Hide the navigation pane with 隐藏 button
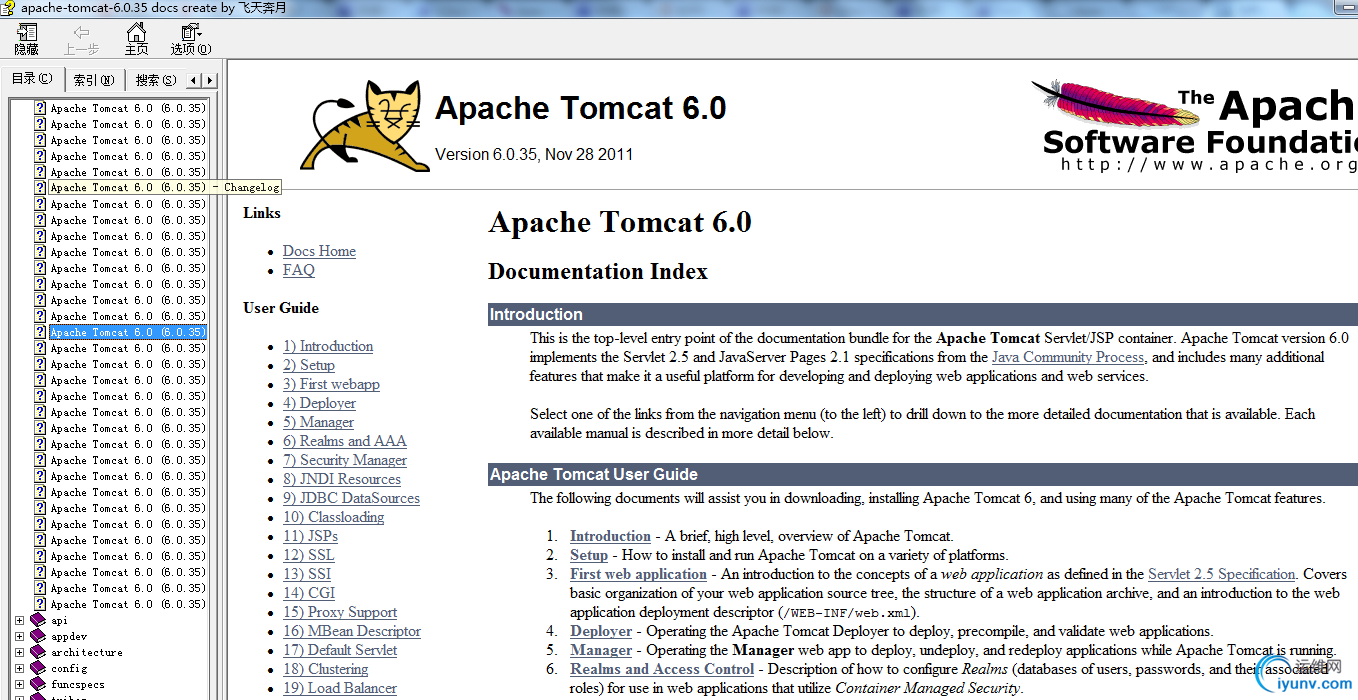1358x700 pixels. tap(26, 39)
